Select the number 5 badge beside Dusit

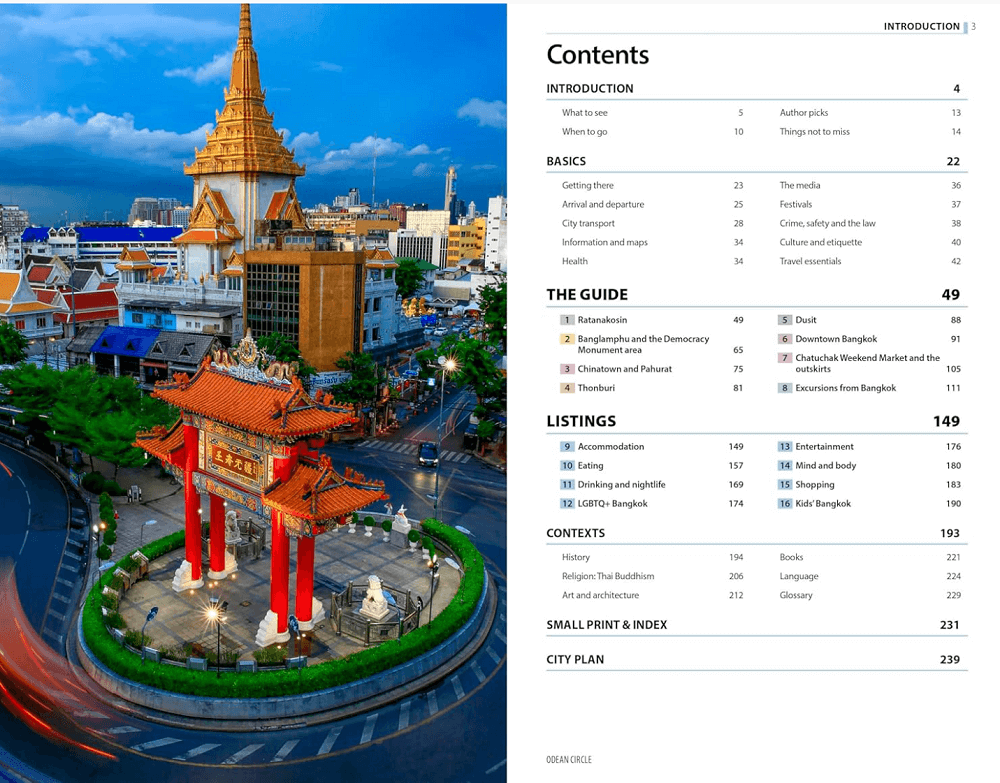(x=785, y=320)
